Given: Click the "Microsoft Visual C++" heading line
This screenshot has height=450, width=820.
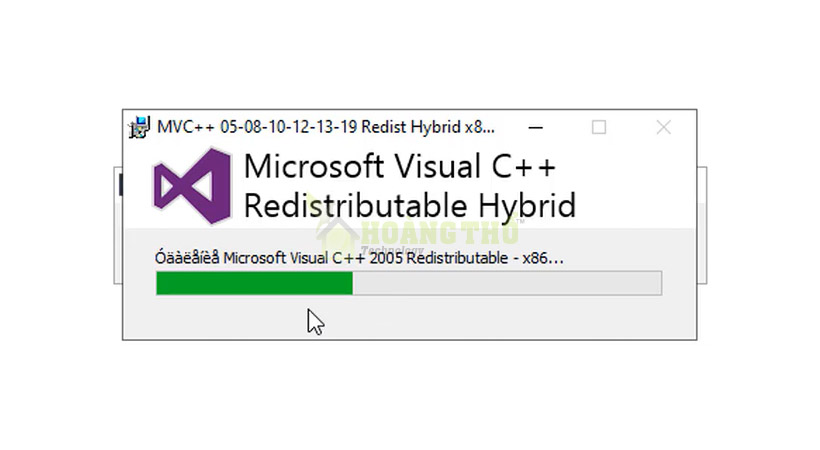Looking at the screenshot, I should 400,166.
